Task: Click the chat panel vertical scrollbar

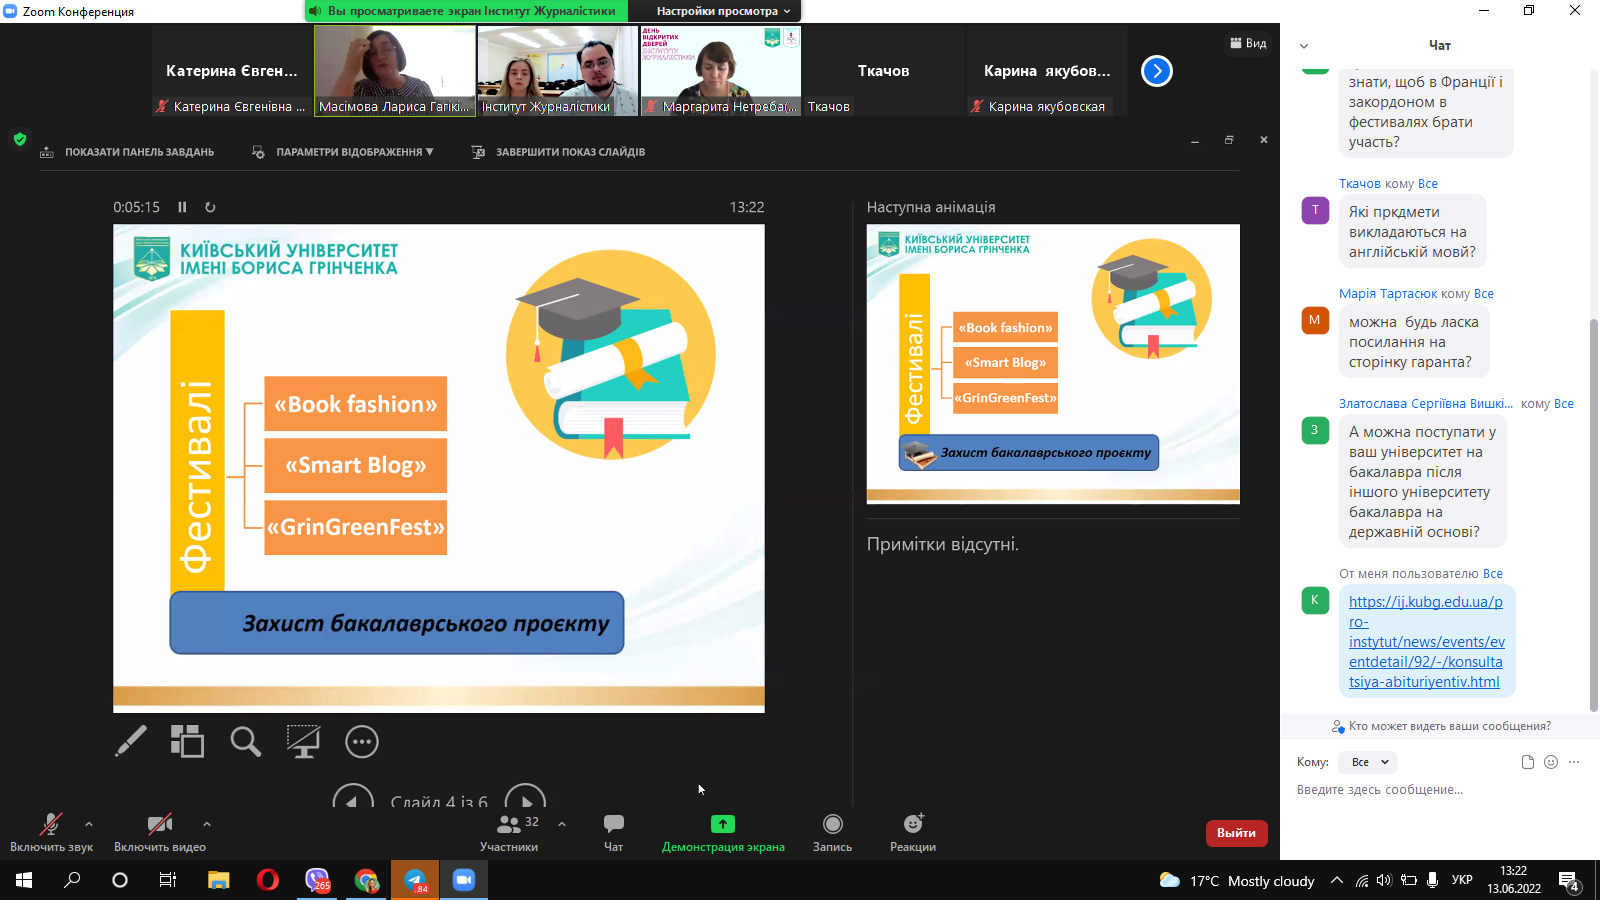Action: tap(1594, 500)
